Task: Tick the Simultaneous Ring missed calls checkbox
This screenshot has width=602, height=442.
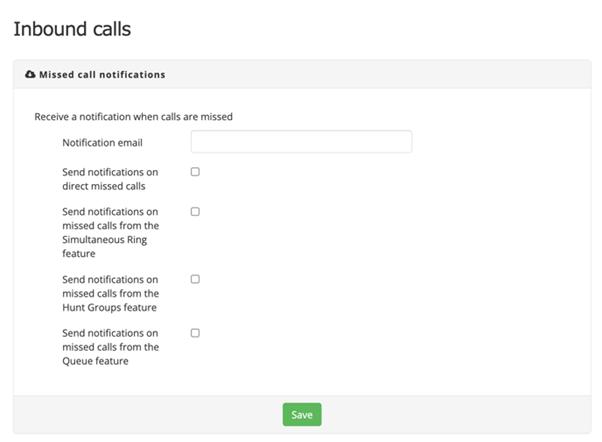Action: (x=195, y=212)
